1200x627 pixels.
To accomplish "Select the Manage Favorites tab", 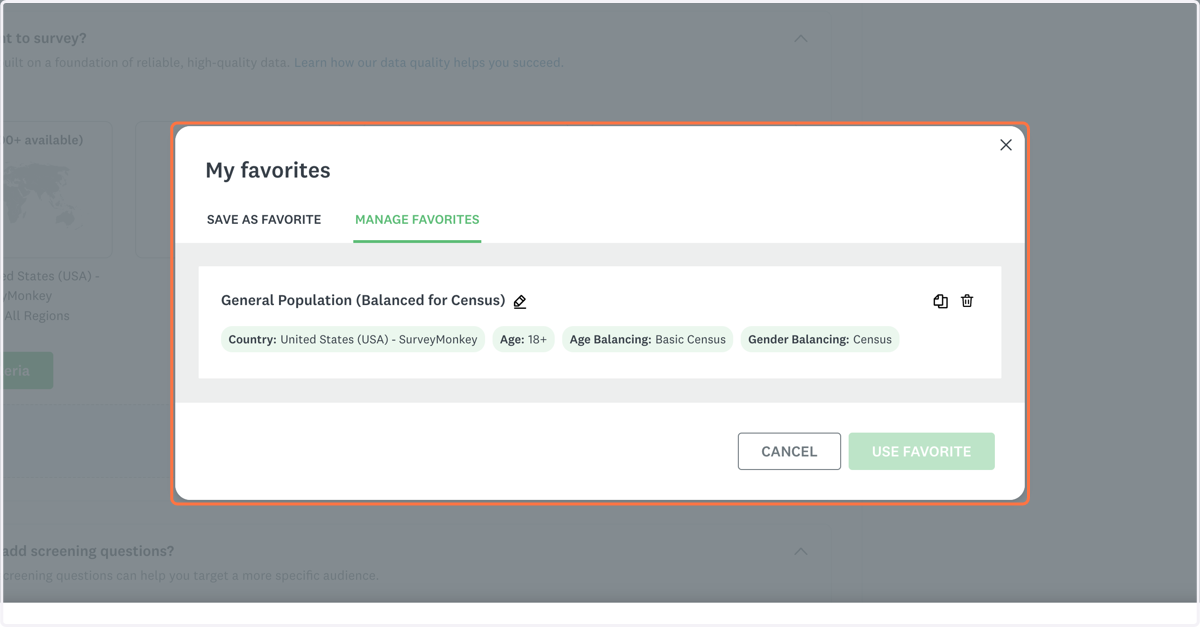I will 417,219.
